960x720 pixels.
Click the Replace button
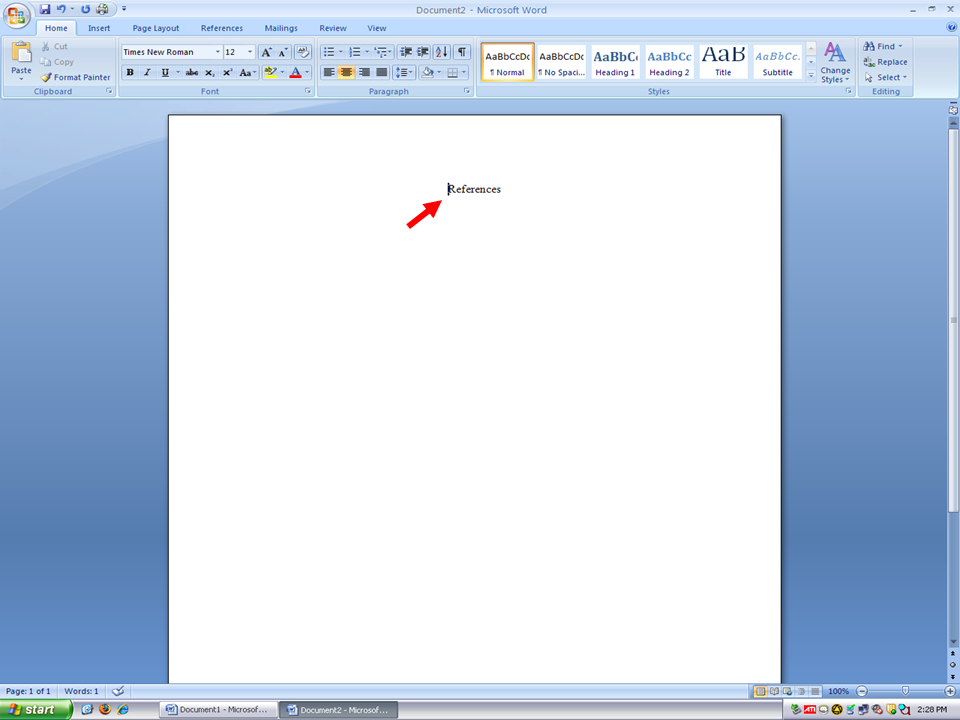(885, 62)
